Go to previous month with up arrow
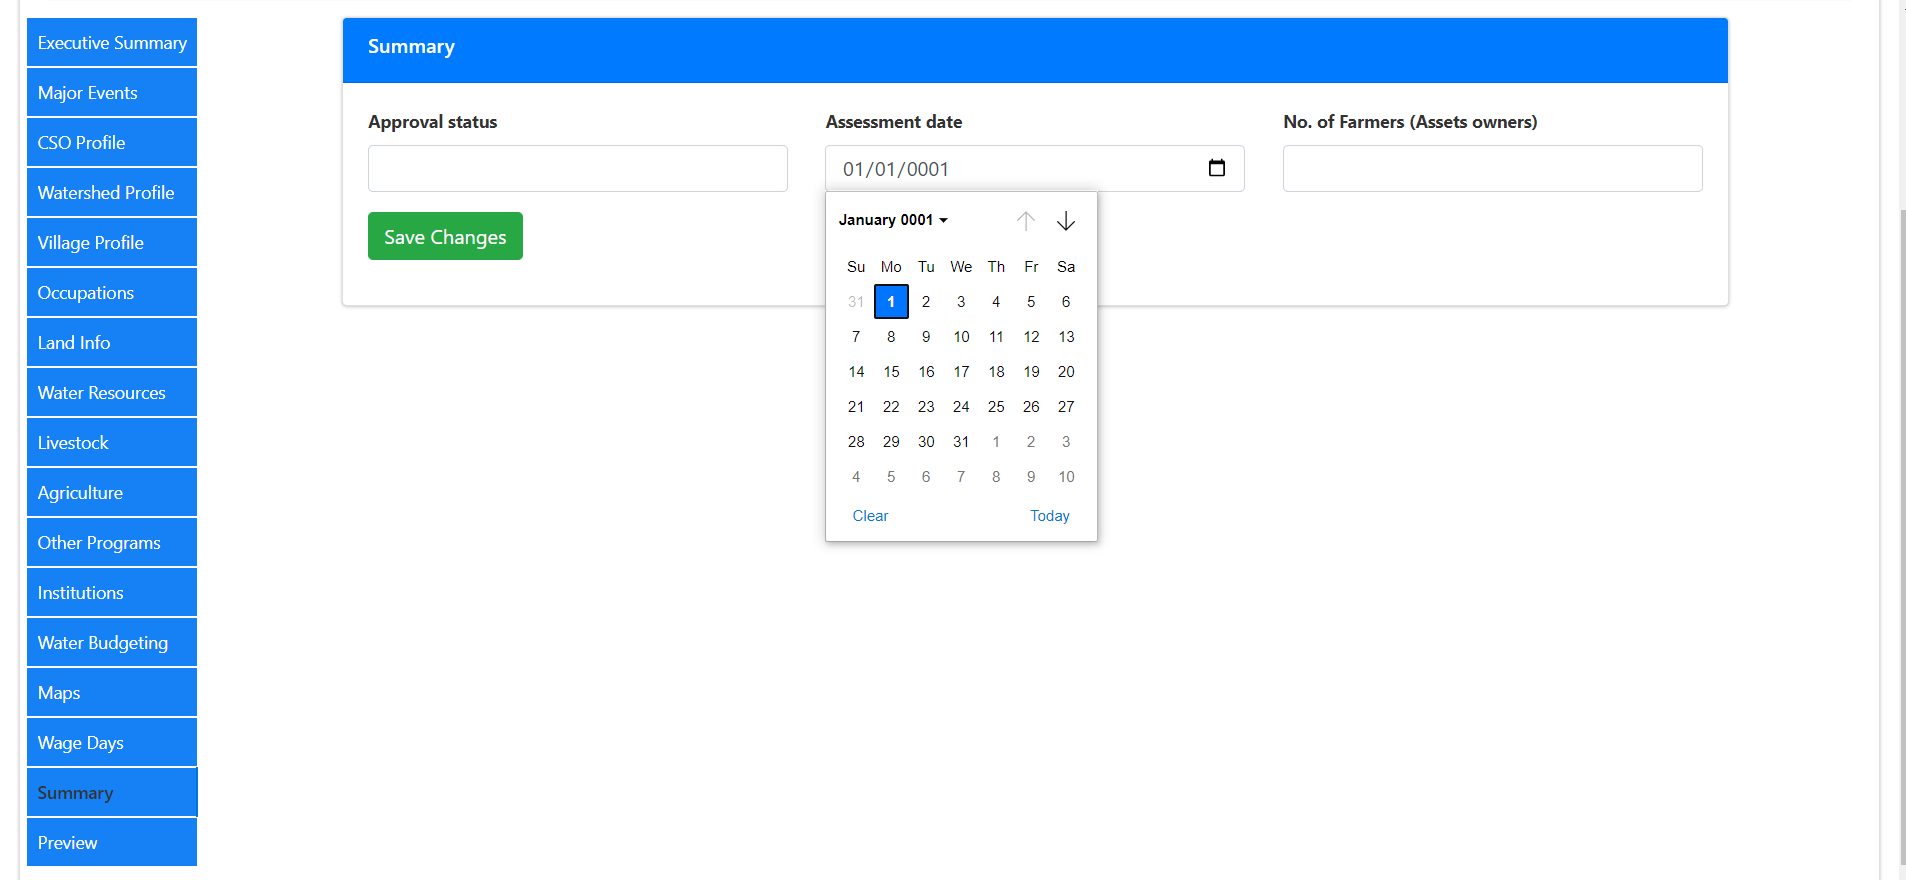1906x880 pixels. pos(1026,220)
